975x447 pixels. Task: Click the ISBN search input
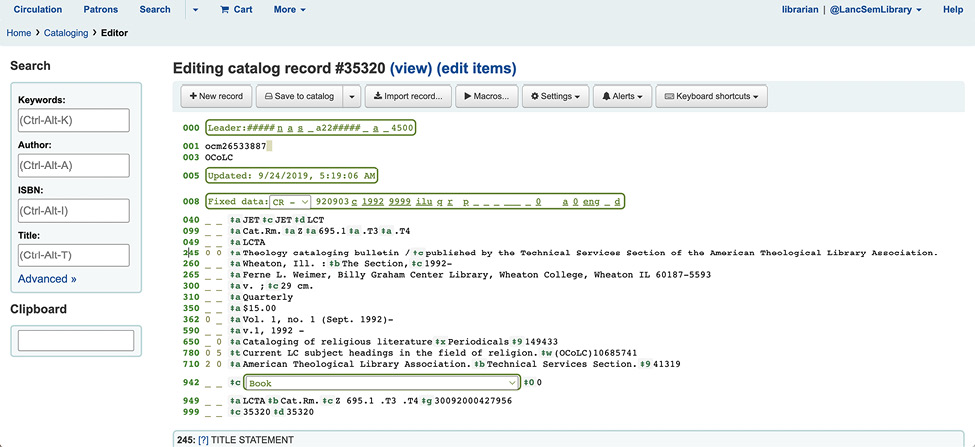pyautogui.click(x=74, y=210)
